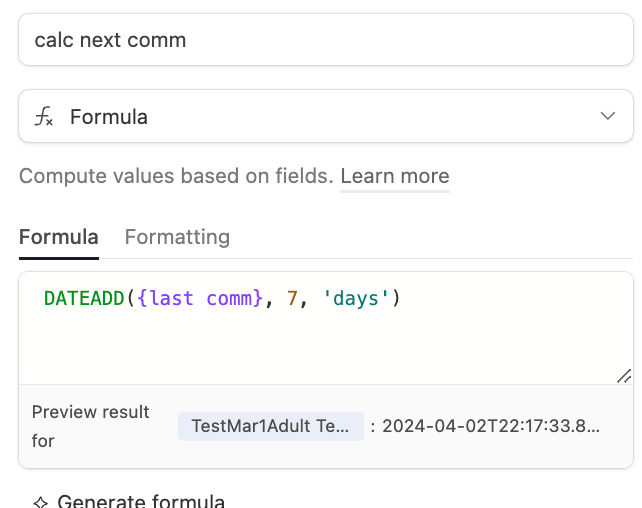The width and height of the screenshot is (642, 508).
Task: Click the 'Preview result for' label
Action: point(90,426)
